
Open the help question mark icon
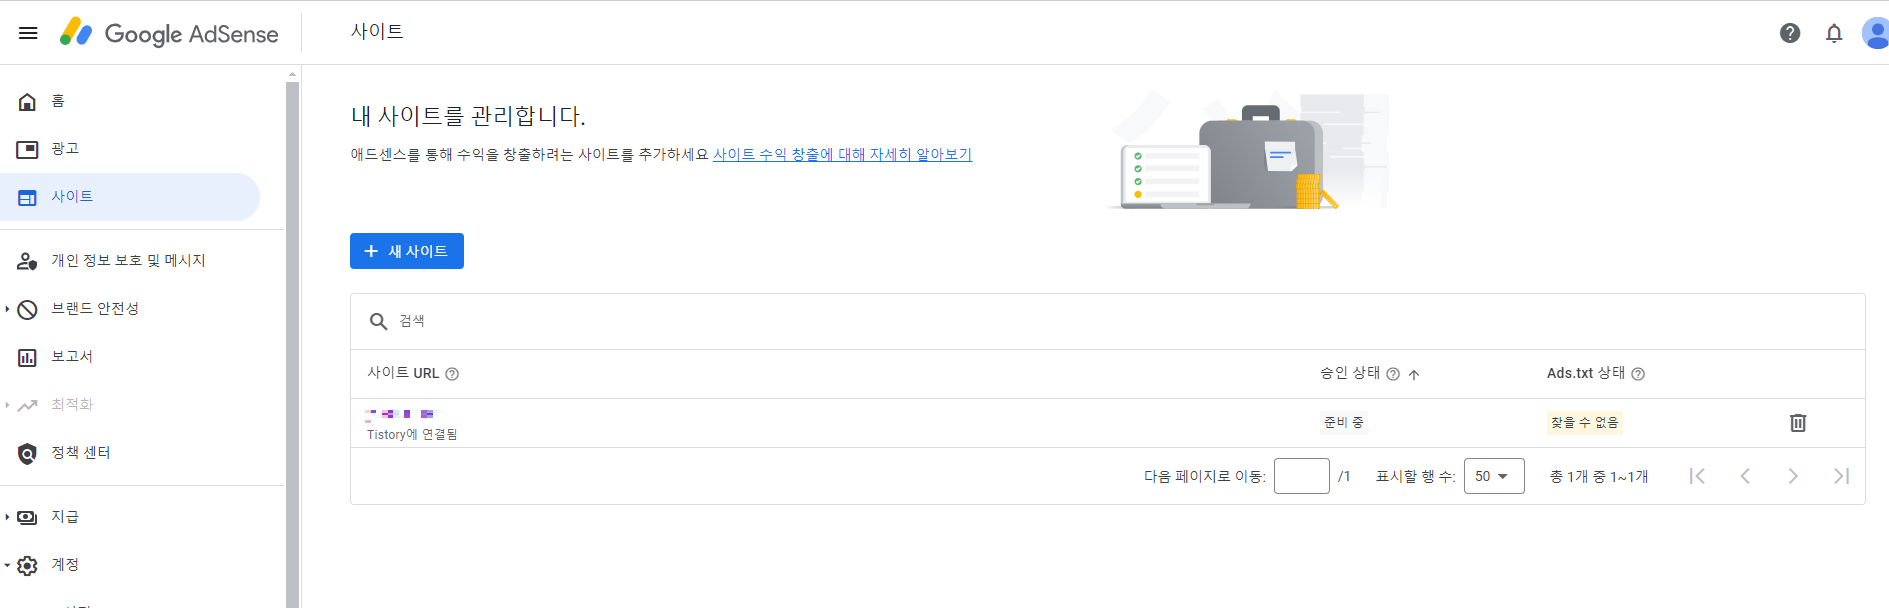pyautogui.click(x=1790, y=33)
